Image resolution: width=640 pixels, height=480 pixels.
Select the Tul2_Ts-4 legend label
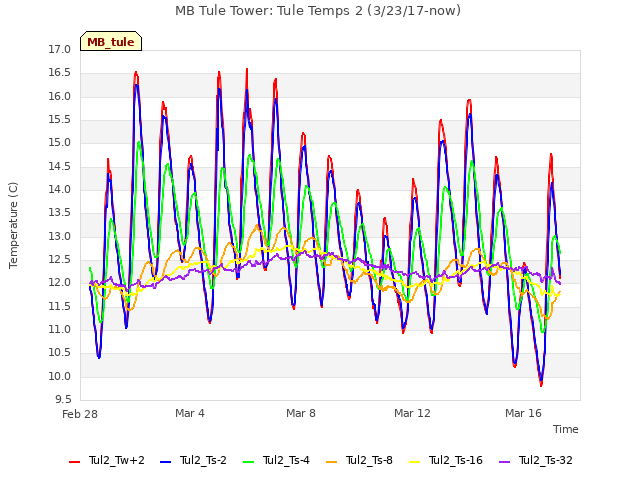tap(287, 461)
